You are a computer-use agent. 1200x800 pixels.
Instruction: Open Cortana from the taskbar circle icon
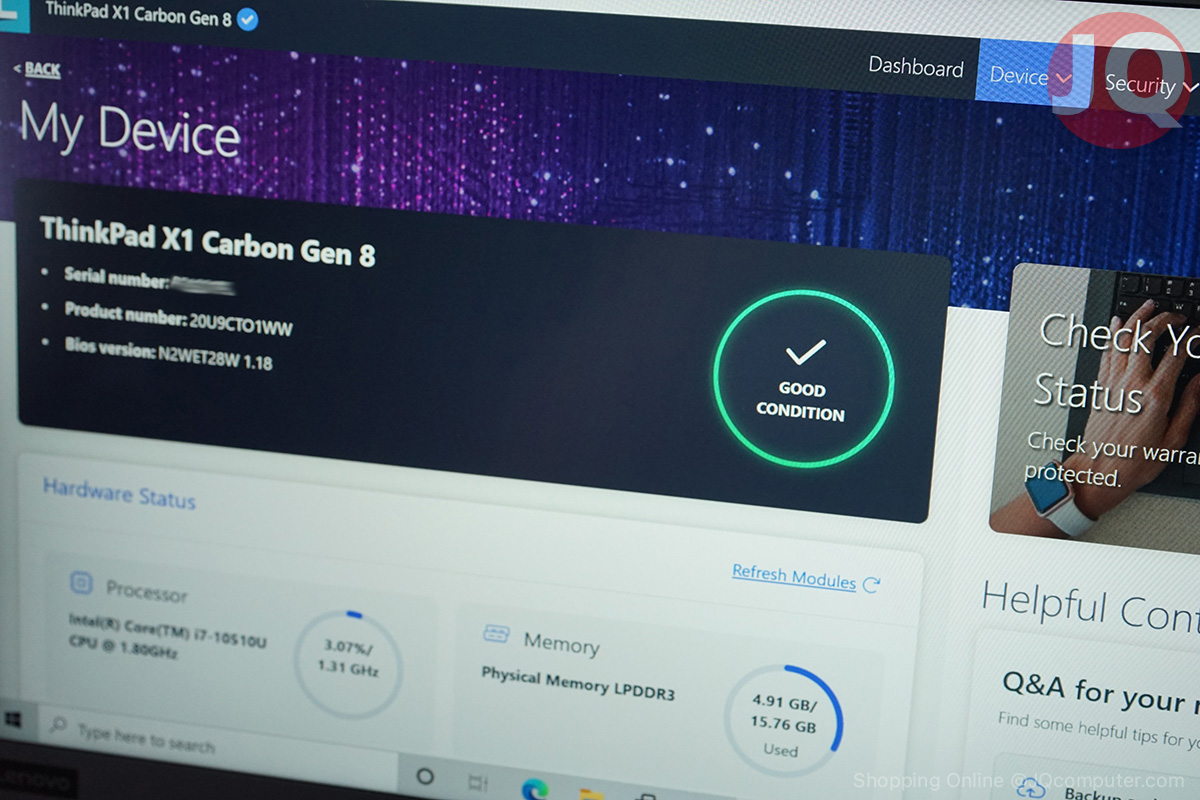pyautogui.click(x=424, y=776)
